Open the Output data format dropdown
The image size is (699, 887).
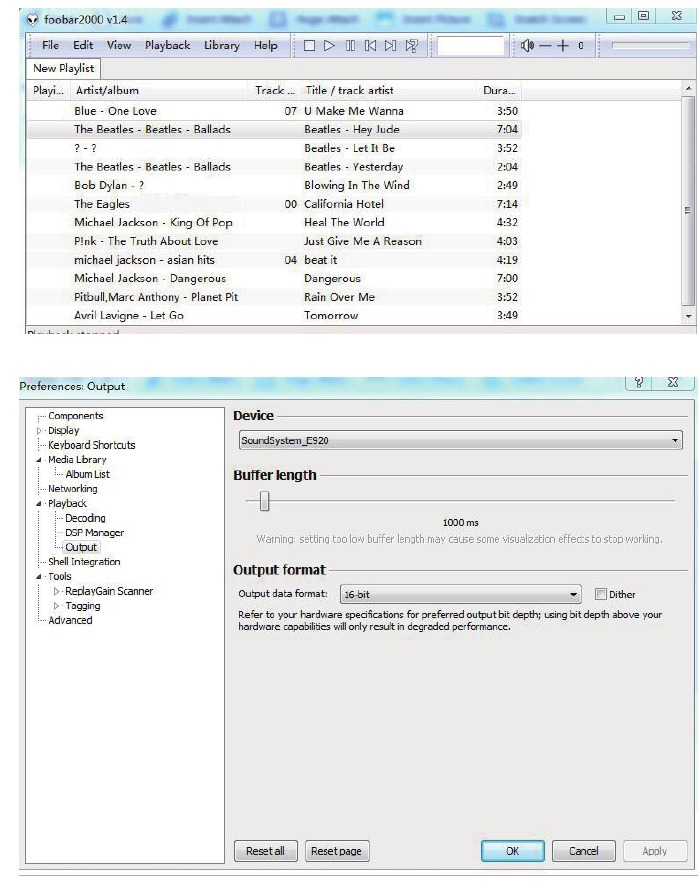(460, 594)
